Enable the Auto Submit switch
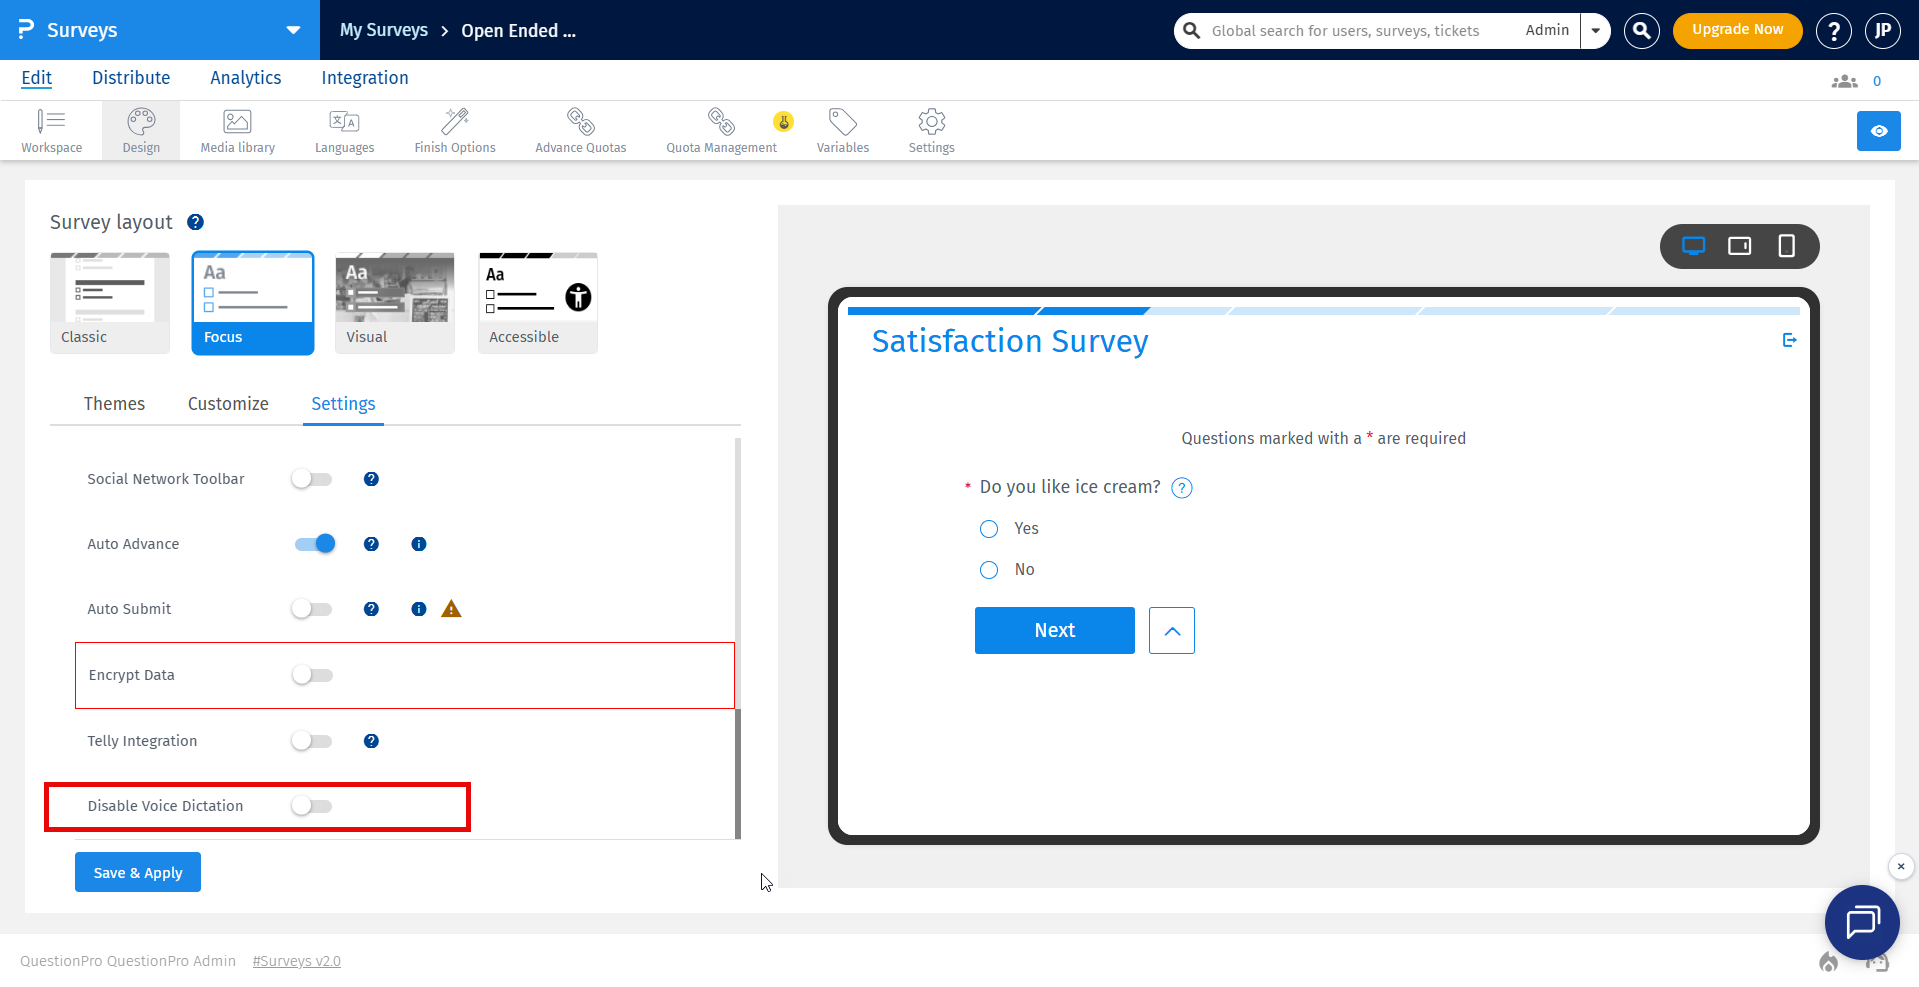The image size is (1919, 987). click(312, 609)
